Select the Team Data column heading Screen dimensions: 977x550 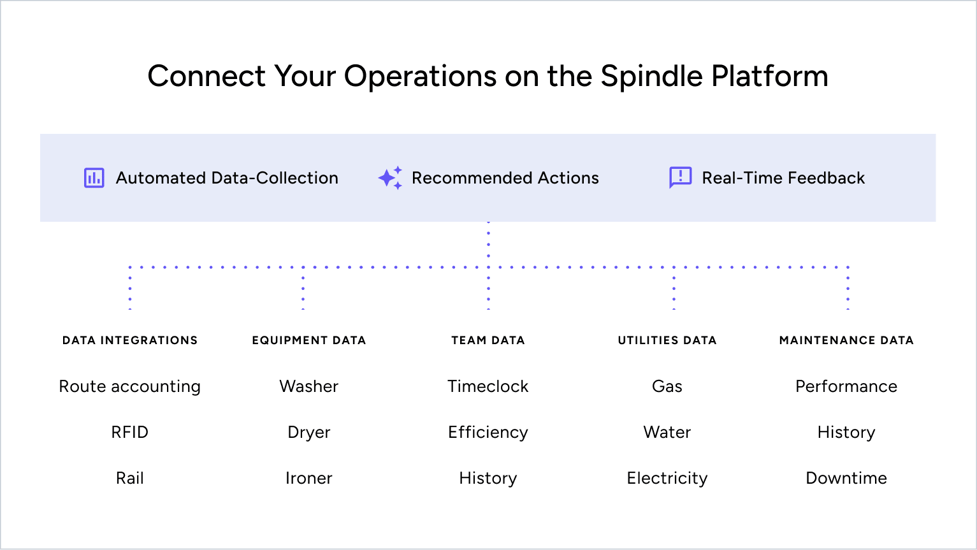pyautogui.click(x=488, y=340)
